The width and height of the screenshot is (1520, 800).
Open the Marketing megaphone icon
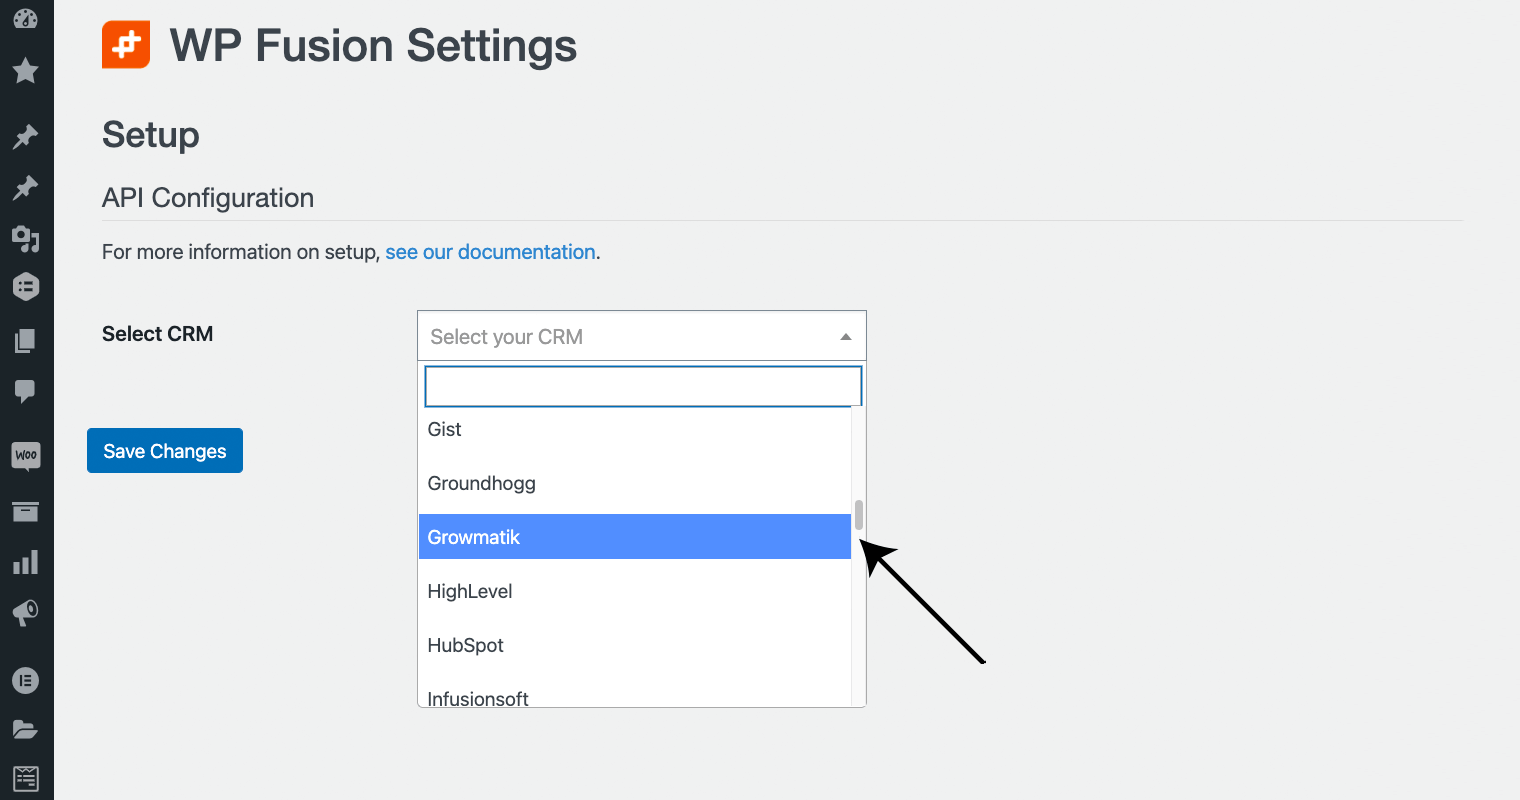click(26, 613)
